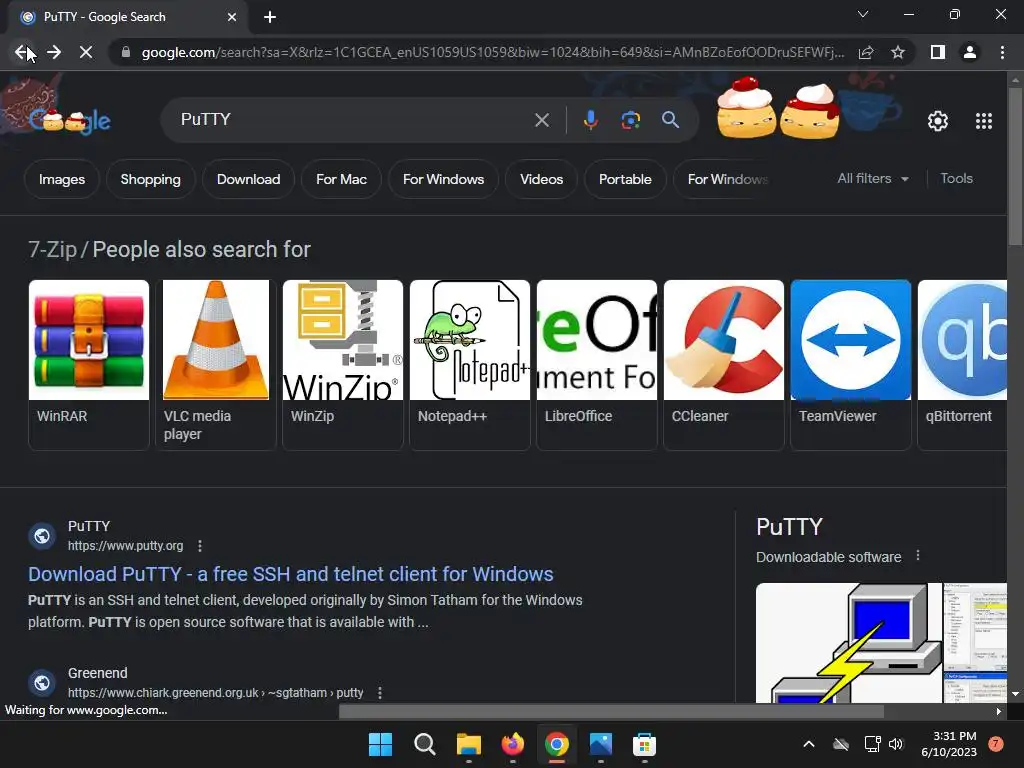This screenshot has width=1024, height=768.
Task: Open Microsoft Store from the taskbar
Action: point(644,744)
